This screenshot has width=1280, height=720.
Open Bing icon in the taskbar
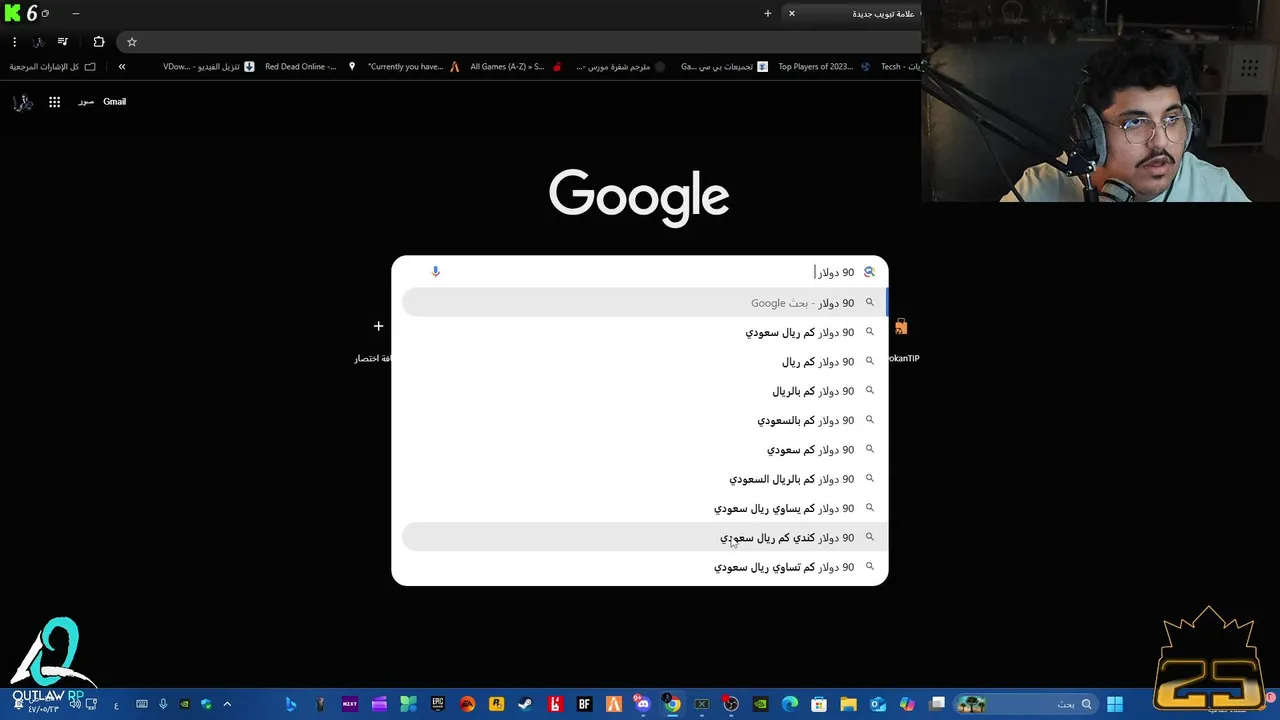290,704
